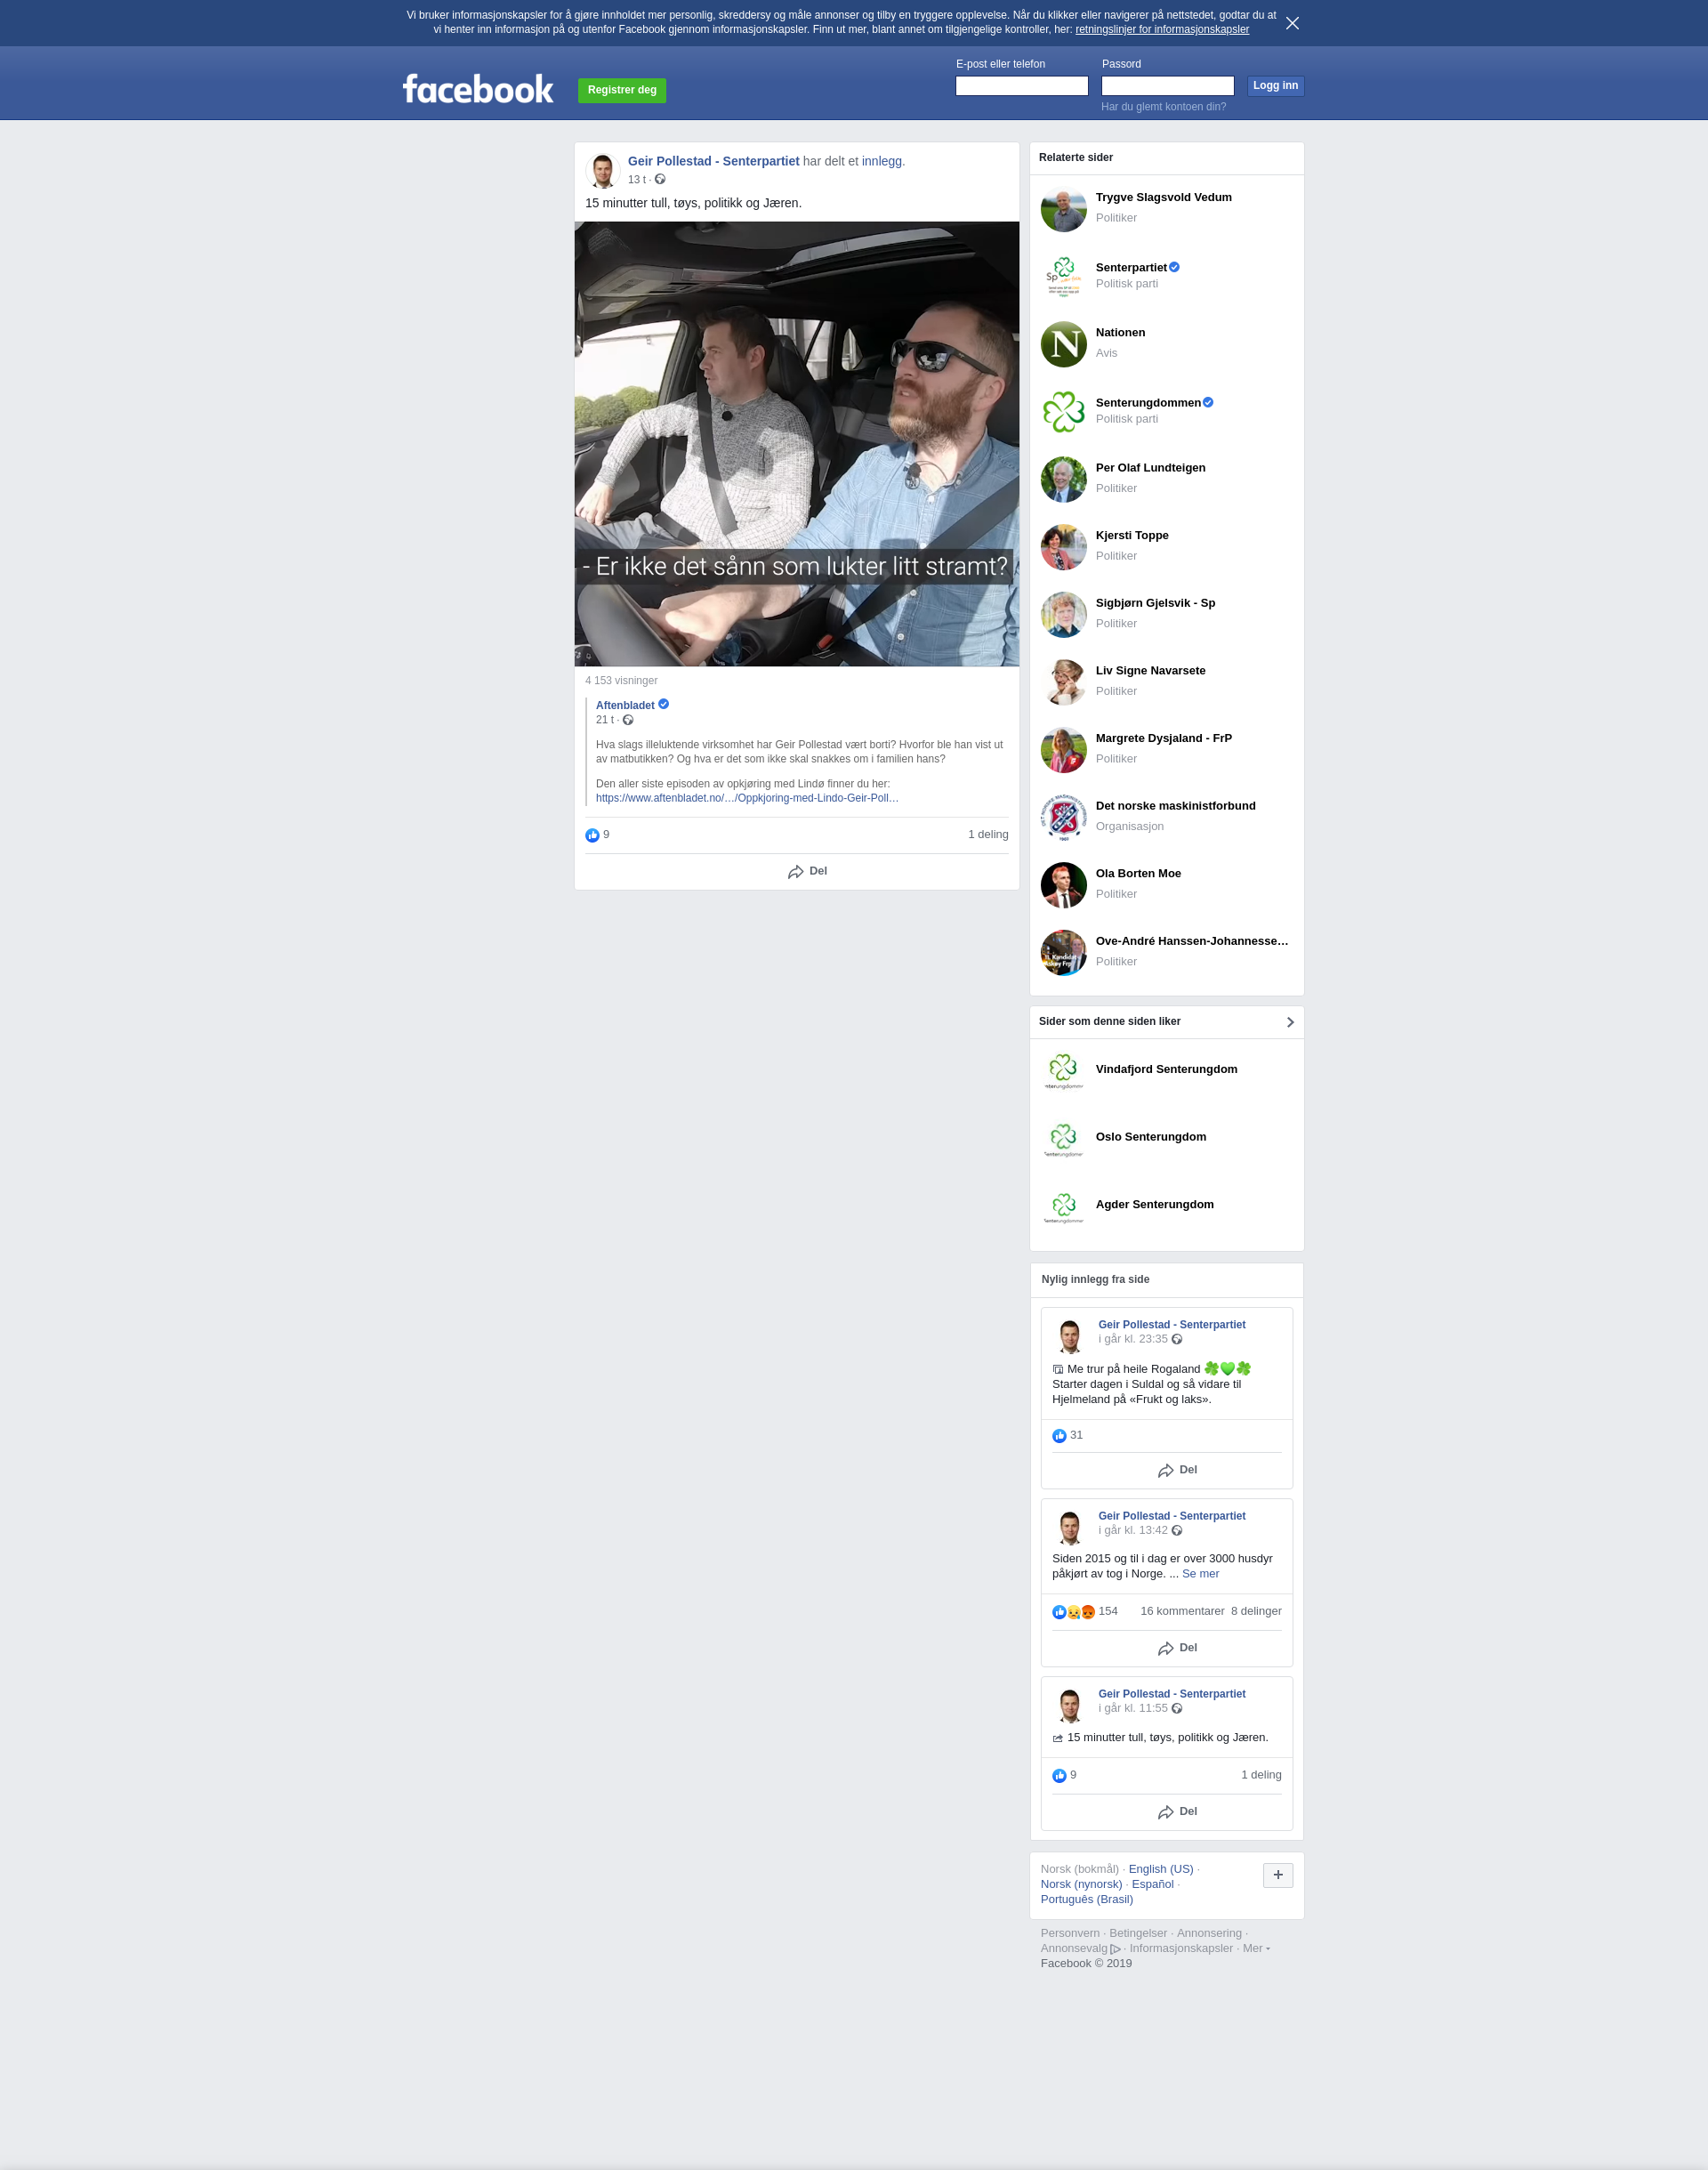
Task: Click Liv Signe Navarsete avatar
Action: pos(1063,682)
